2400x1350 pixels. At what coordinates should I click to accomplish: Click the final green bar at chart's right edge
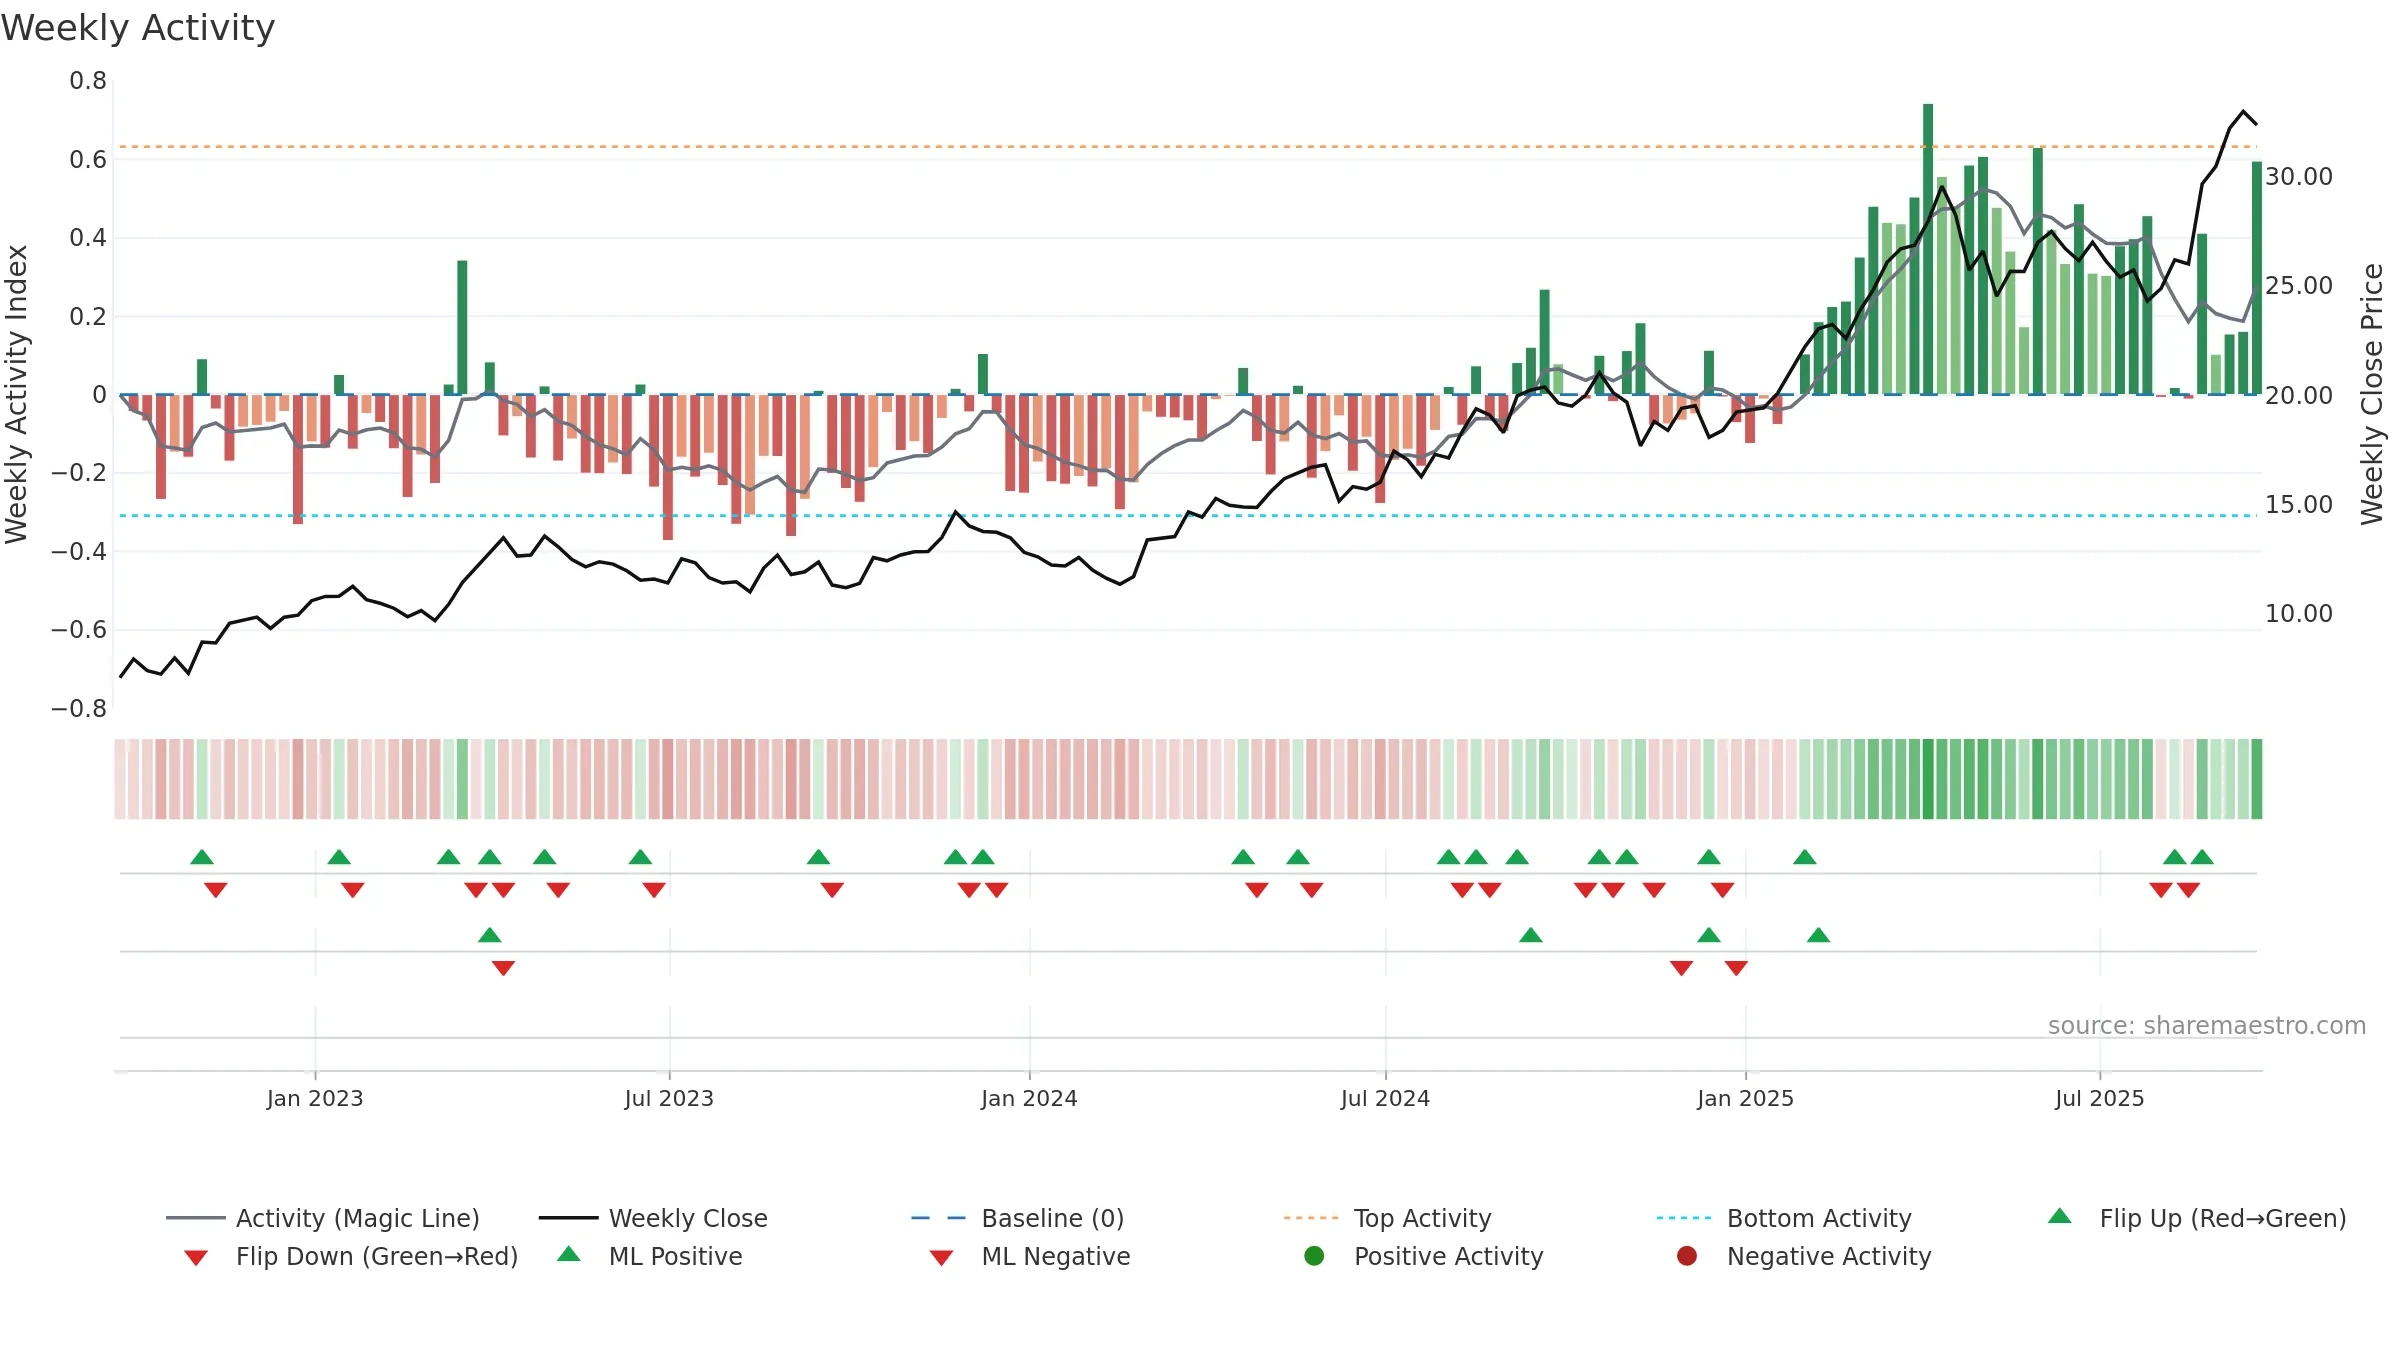2257,277
